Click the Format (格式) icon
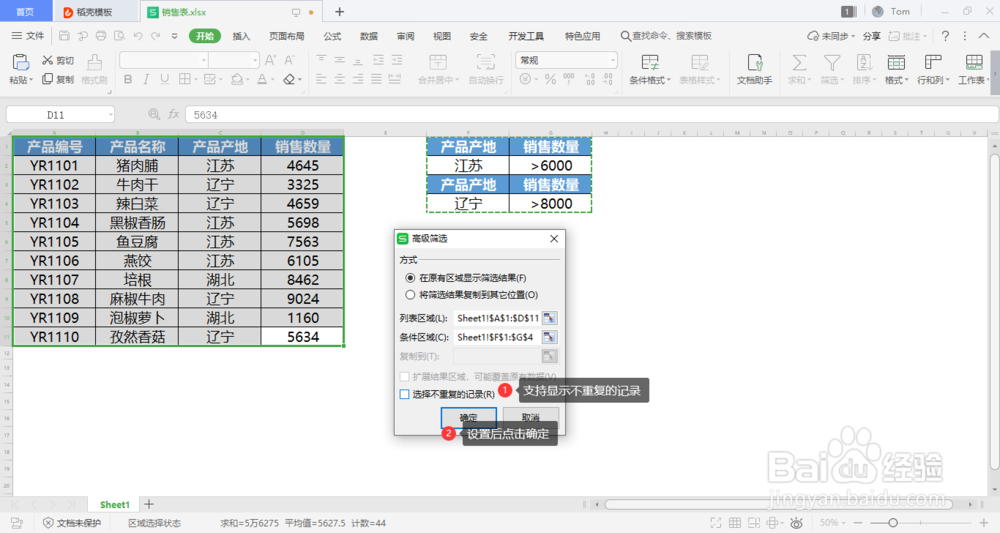The image size is (1000, 533). tap(896, 62)
